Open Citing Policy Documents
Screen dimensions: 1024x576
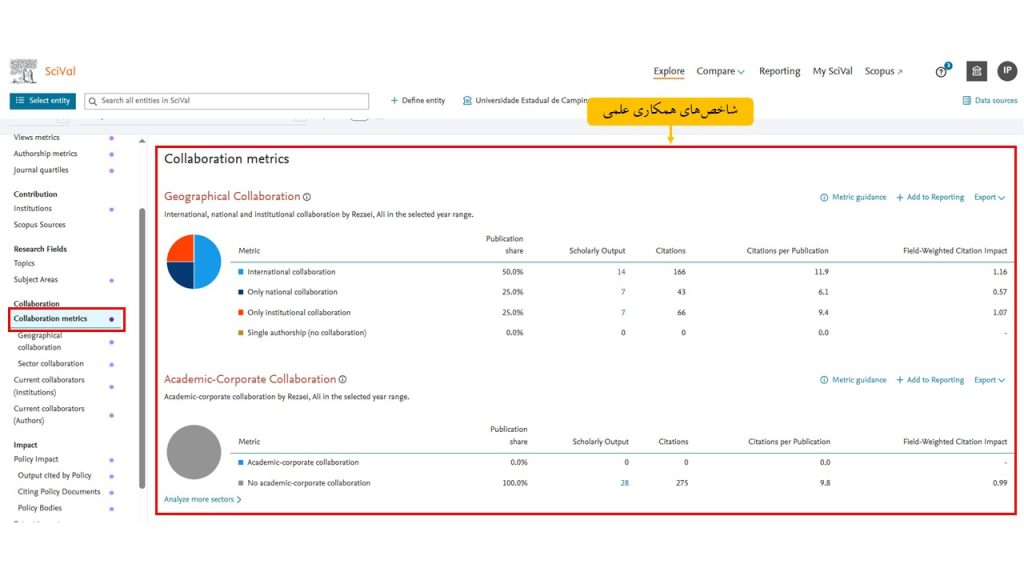(x=59, y=492)
